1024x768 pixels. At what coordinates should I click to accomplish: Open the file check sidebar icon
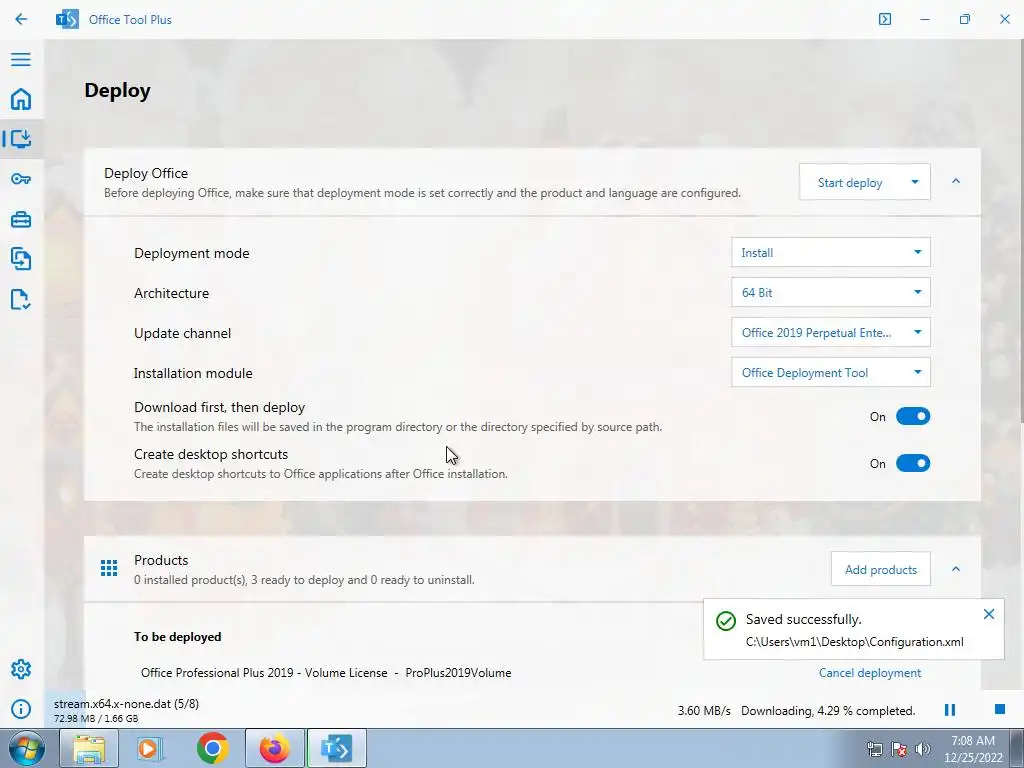tap(21, 299)
